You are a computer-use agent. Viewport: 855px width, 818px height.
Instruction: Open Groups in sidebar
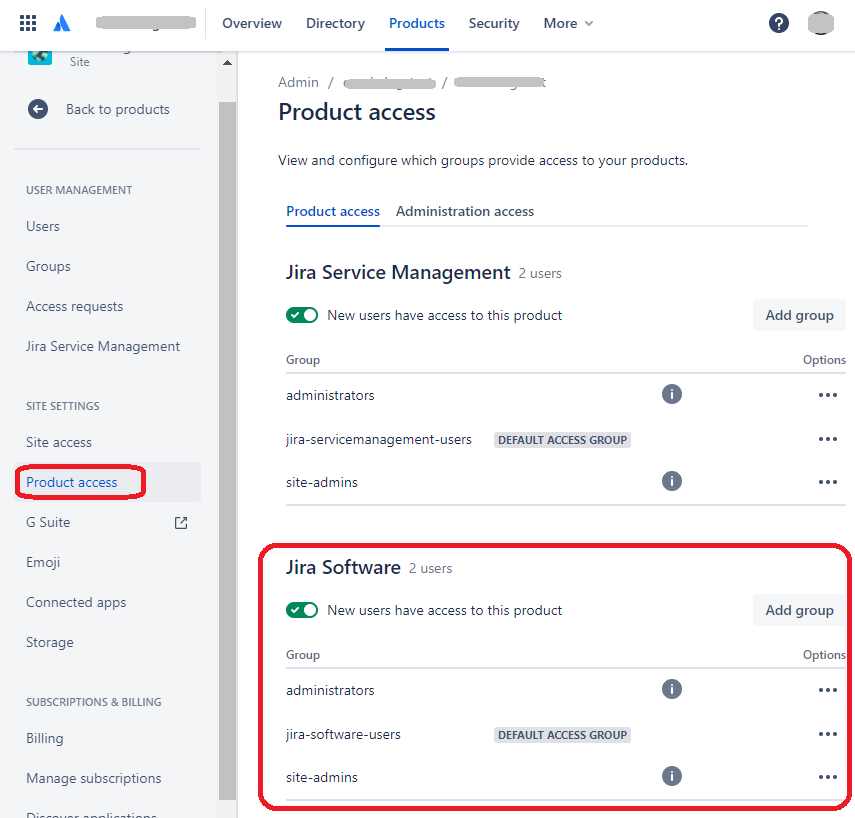(x=49, y=267)
